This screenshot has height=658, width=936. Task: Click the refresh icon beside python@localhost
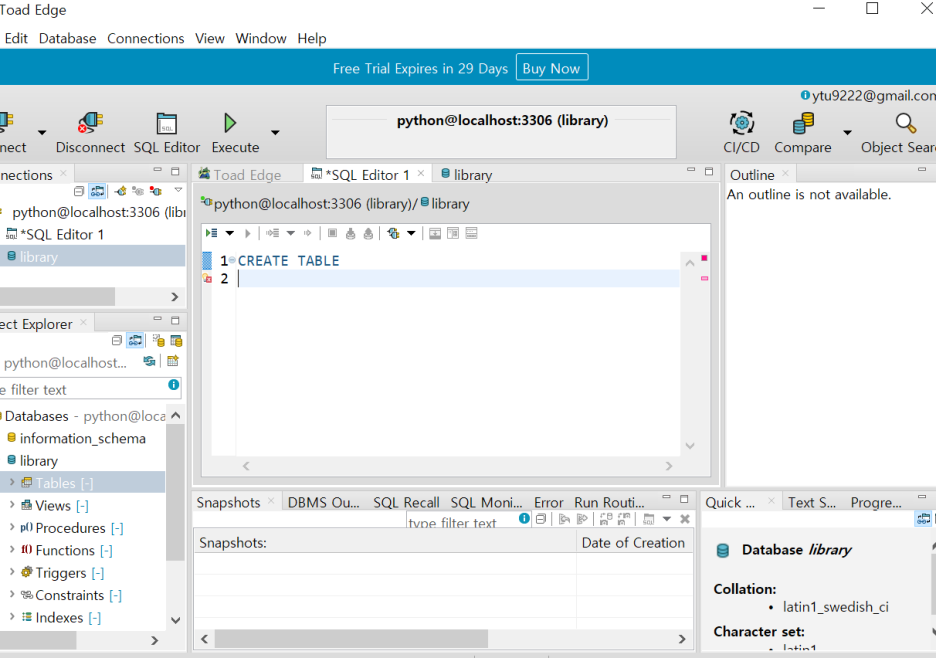[149, 361]
